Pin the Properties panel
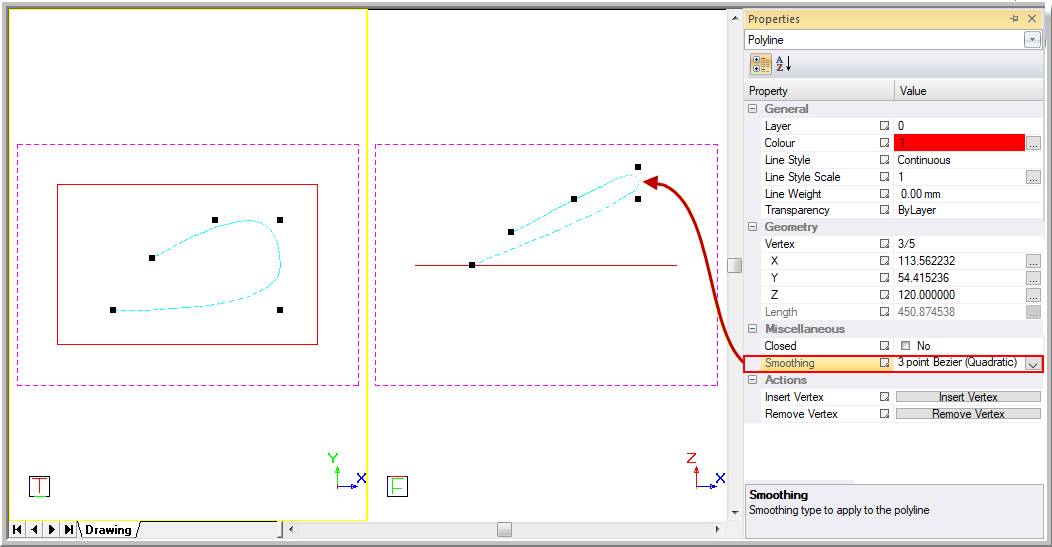Viewport: 1052px width, 547px height. (x=1013, y=19)
